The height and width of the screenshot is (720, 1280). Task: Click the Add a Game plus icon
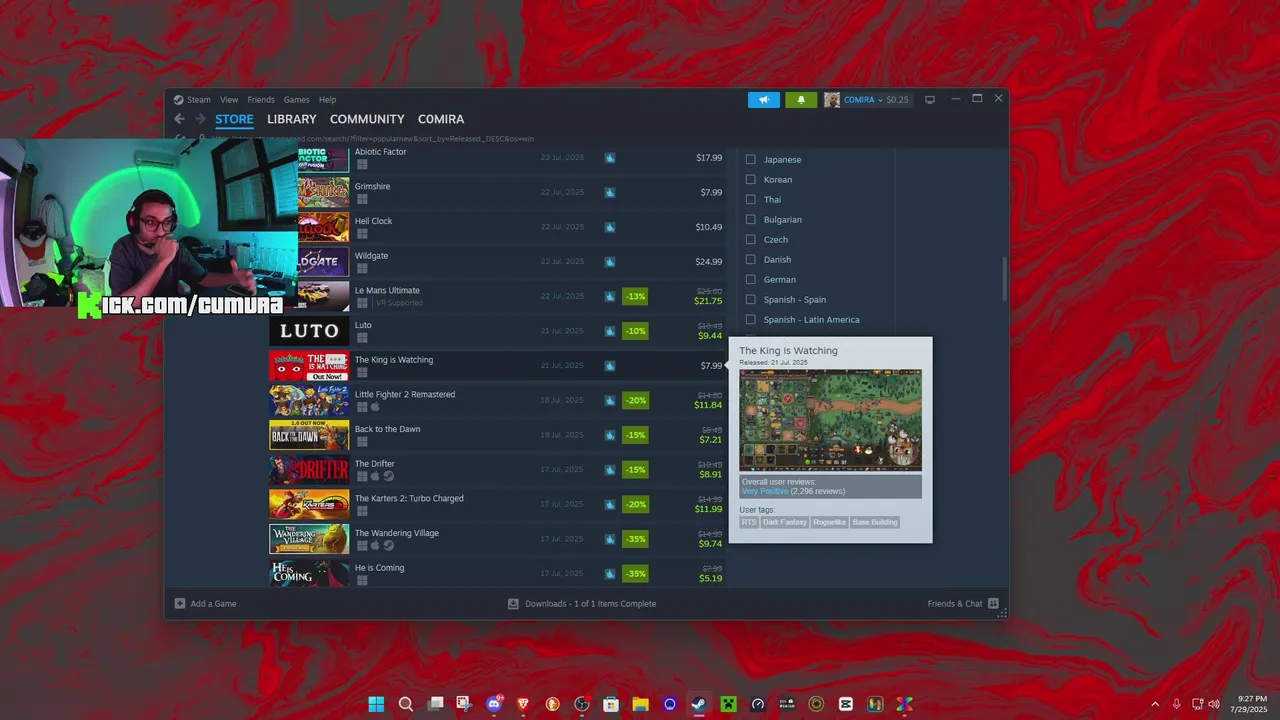[x=180, y=604]
